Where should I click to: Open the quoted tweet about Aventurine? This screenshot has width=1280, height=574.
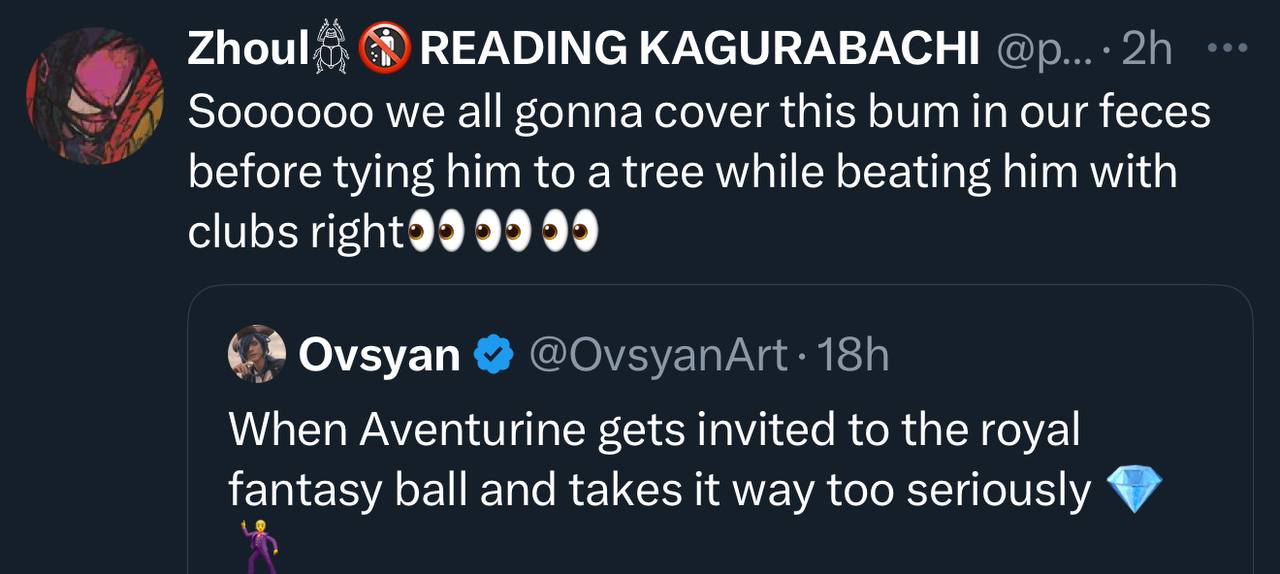[x=660, y=460]
